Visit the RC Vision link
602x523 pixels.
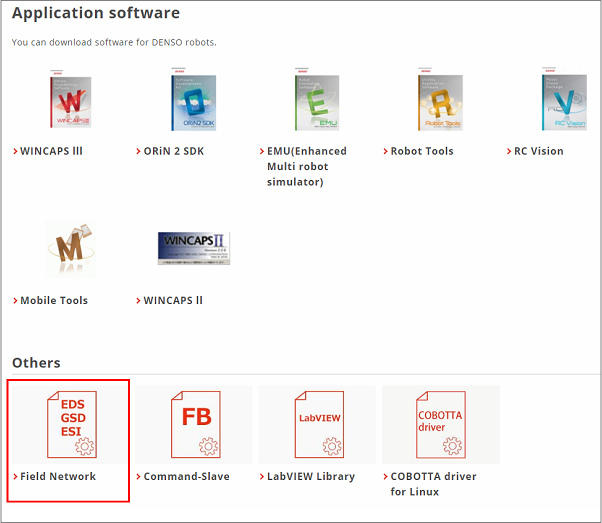click(x=538, y=151)
